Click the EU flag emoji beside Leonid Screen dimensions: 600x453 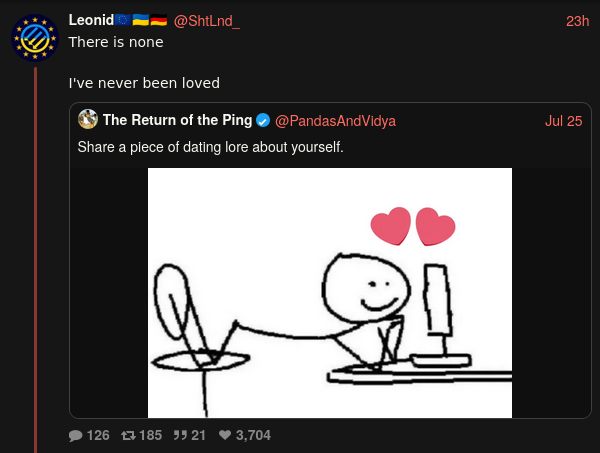point(123,20)
